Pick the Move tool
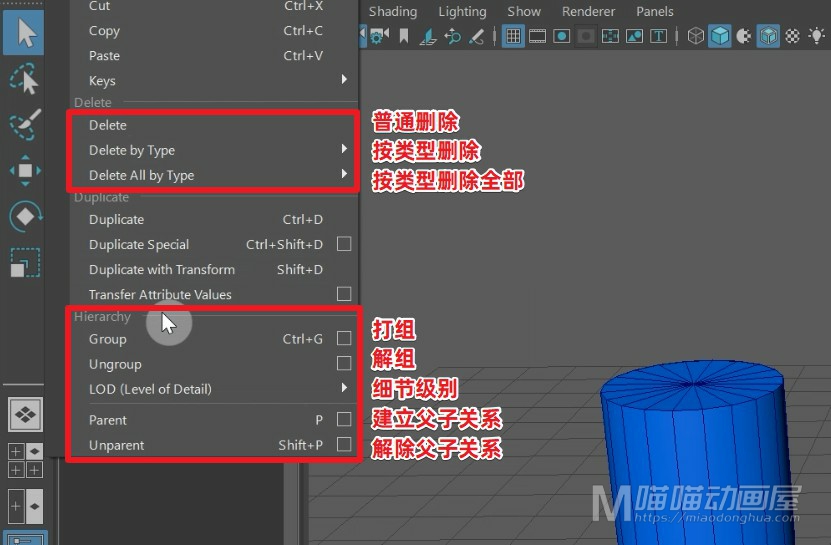 25,170
